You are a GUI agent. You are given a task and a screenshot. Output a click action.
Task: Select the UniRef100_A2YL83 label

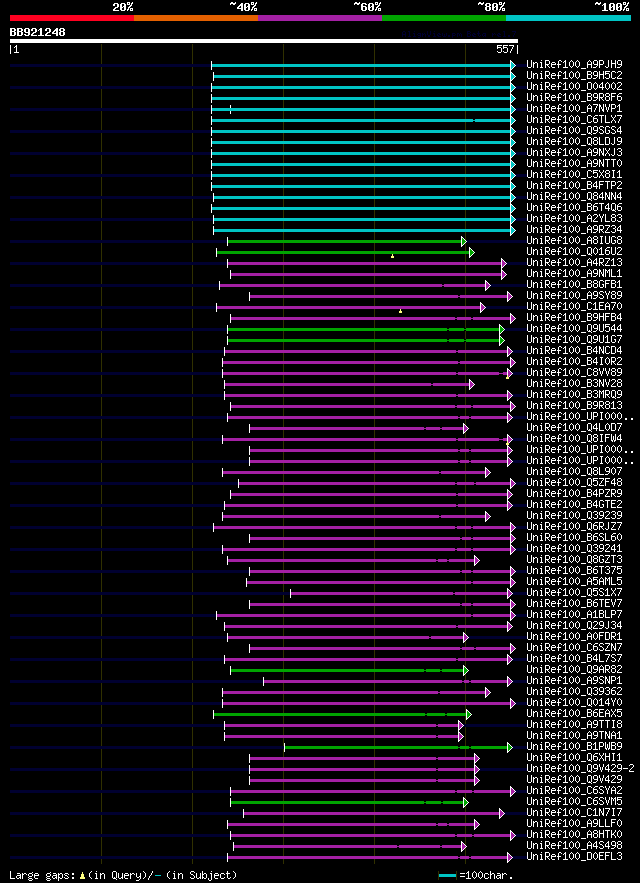point(574,218)
